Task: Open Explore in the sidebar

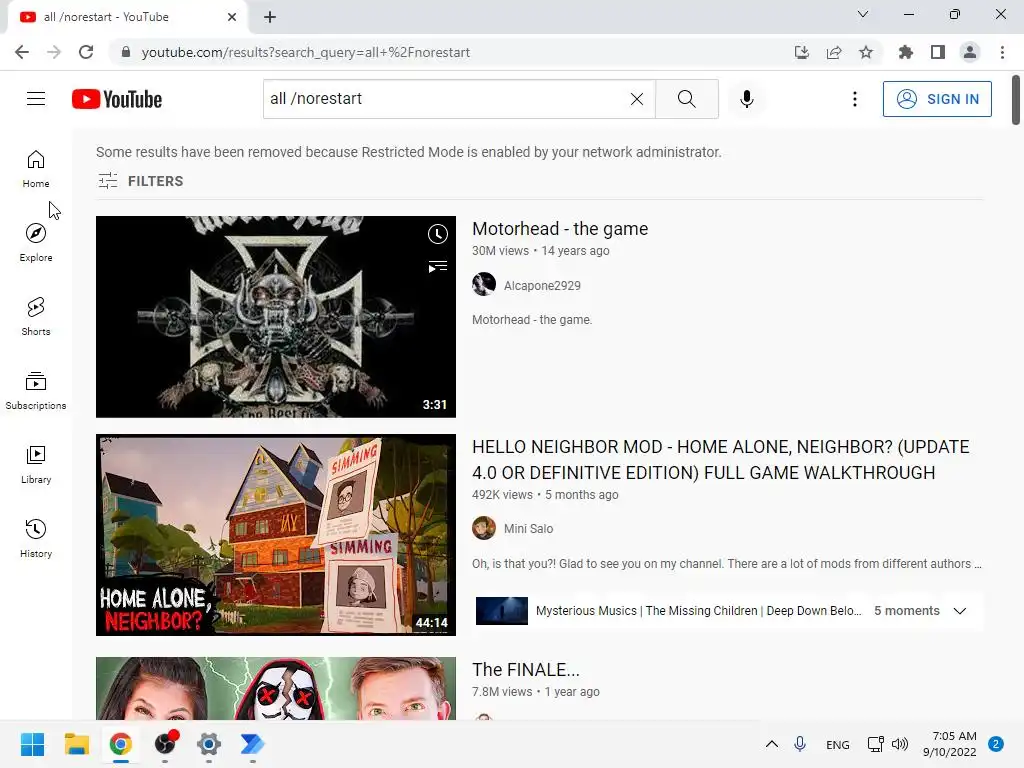Action: 36,243
